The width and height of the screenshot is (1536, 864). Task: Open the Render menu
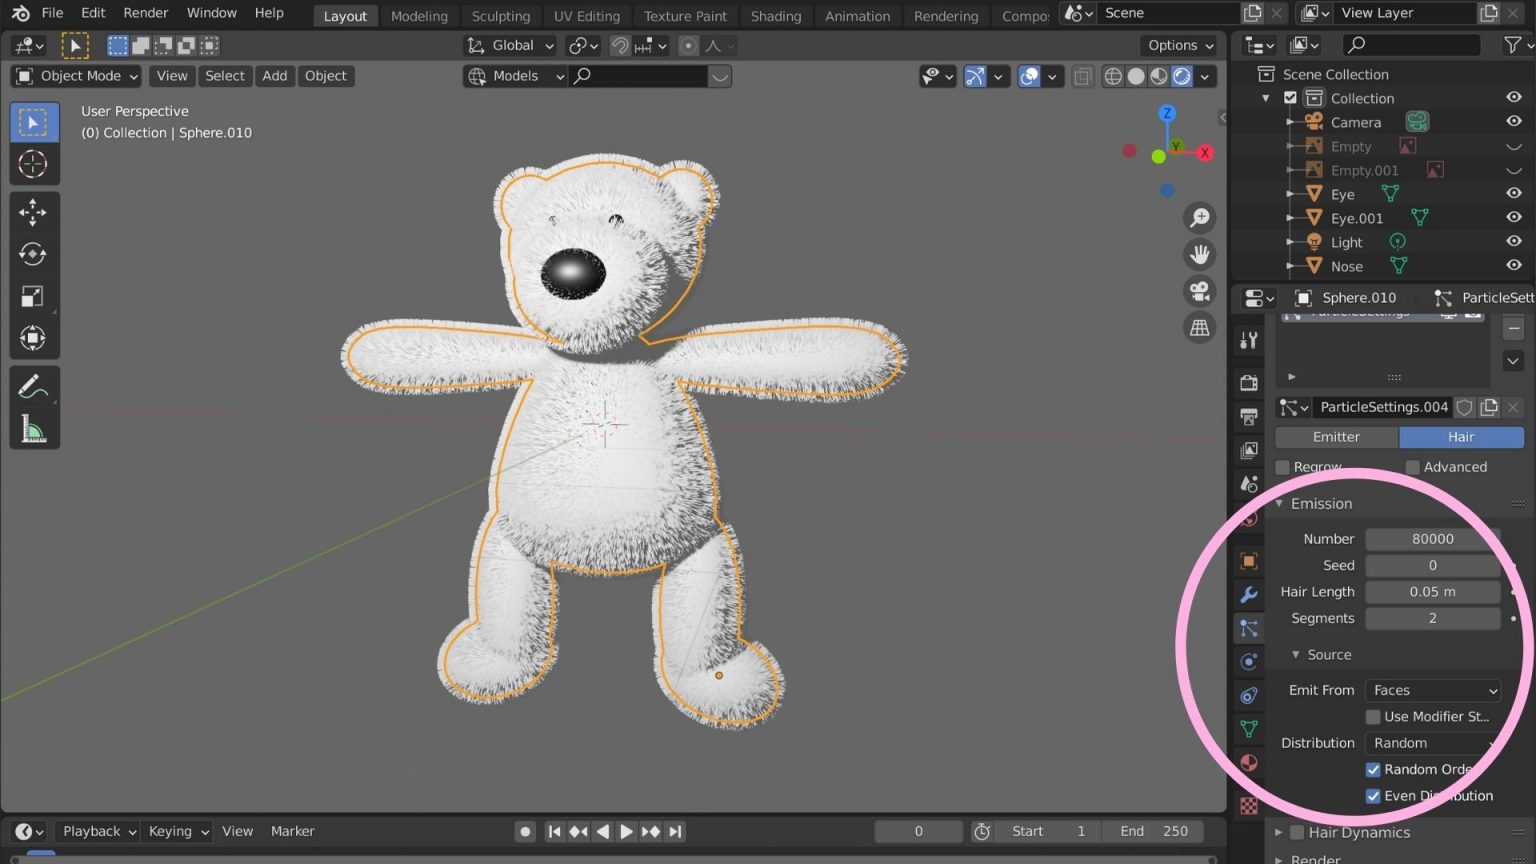[x=145, y=12]
